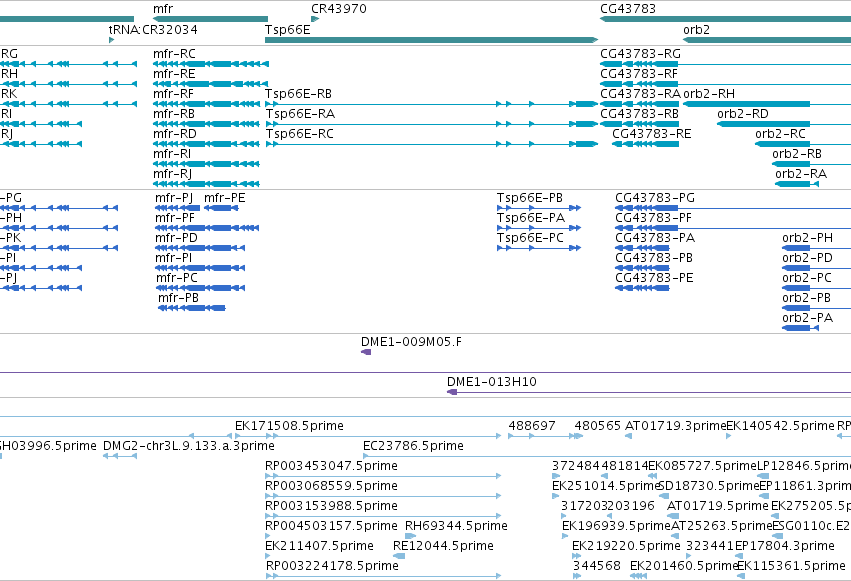Screen dimensions: 851x581
Task: Click protein orb2-PB label
Action: click(806, 298)
